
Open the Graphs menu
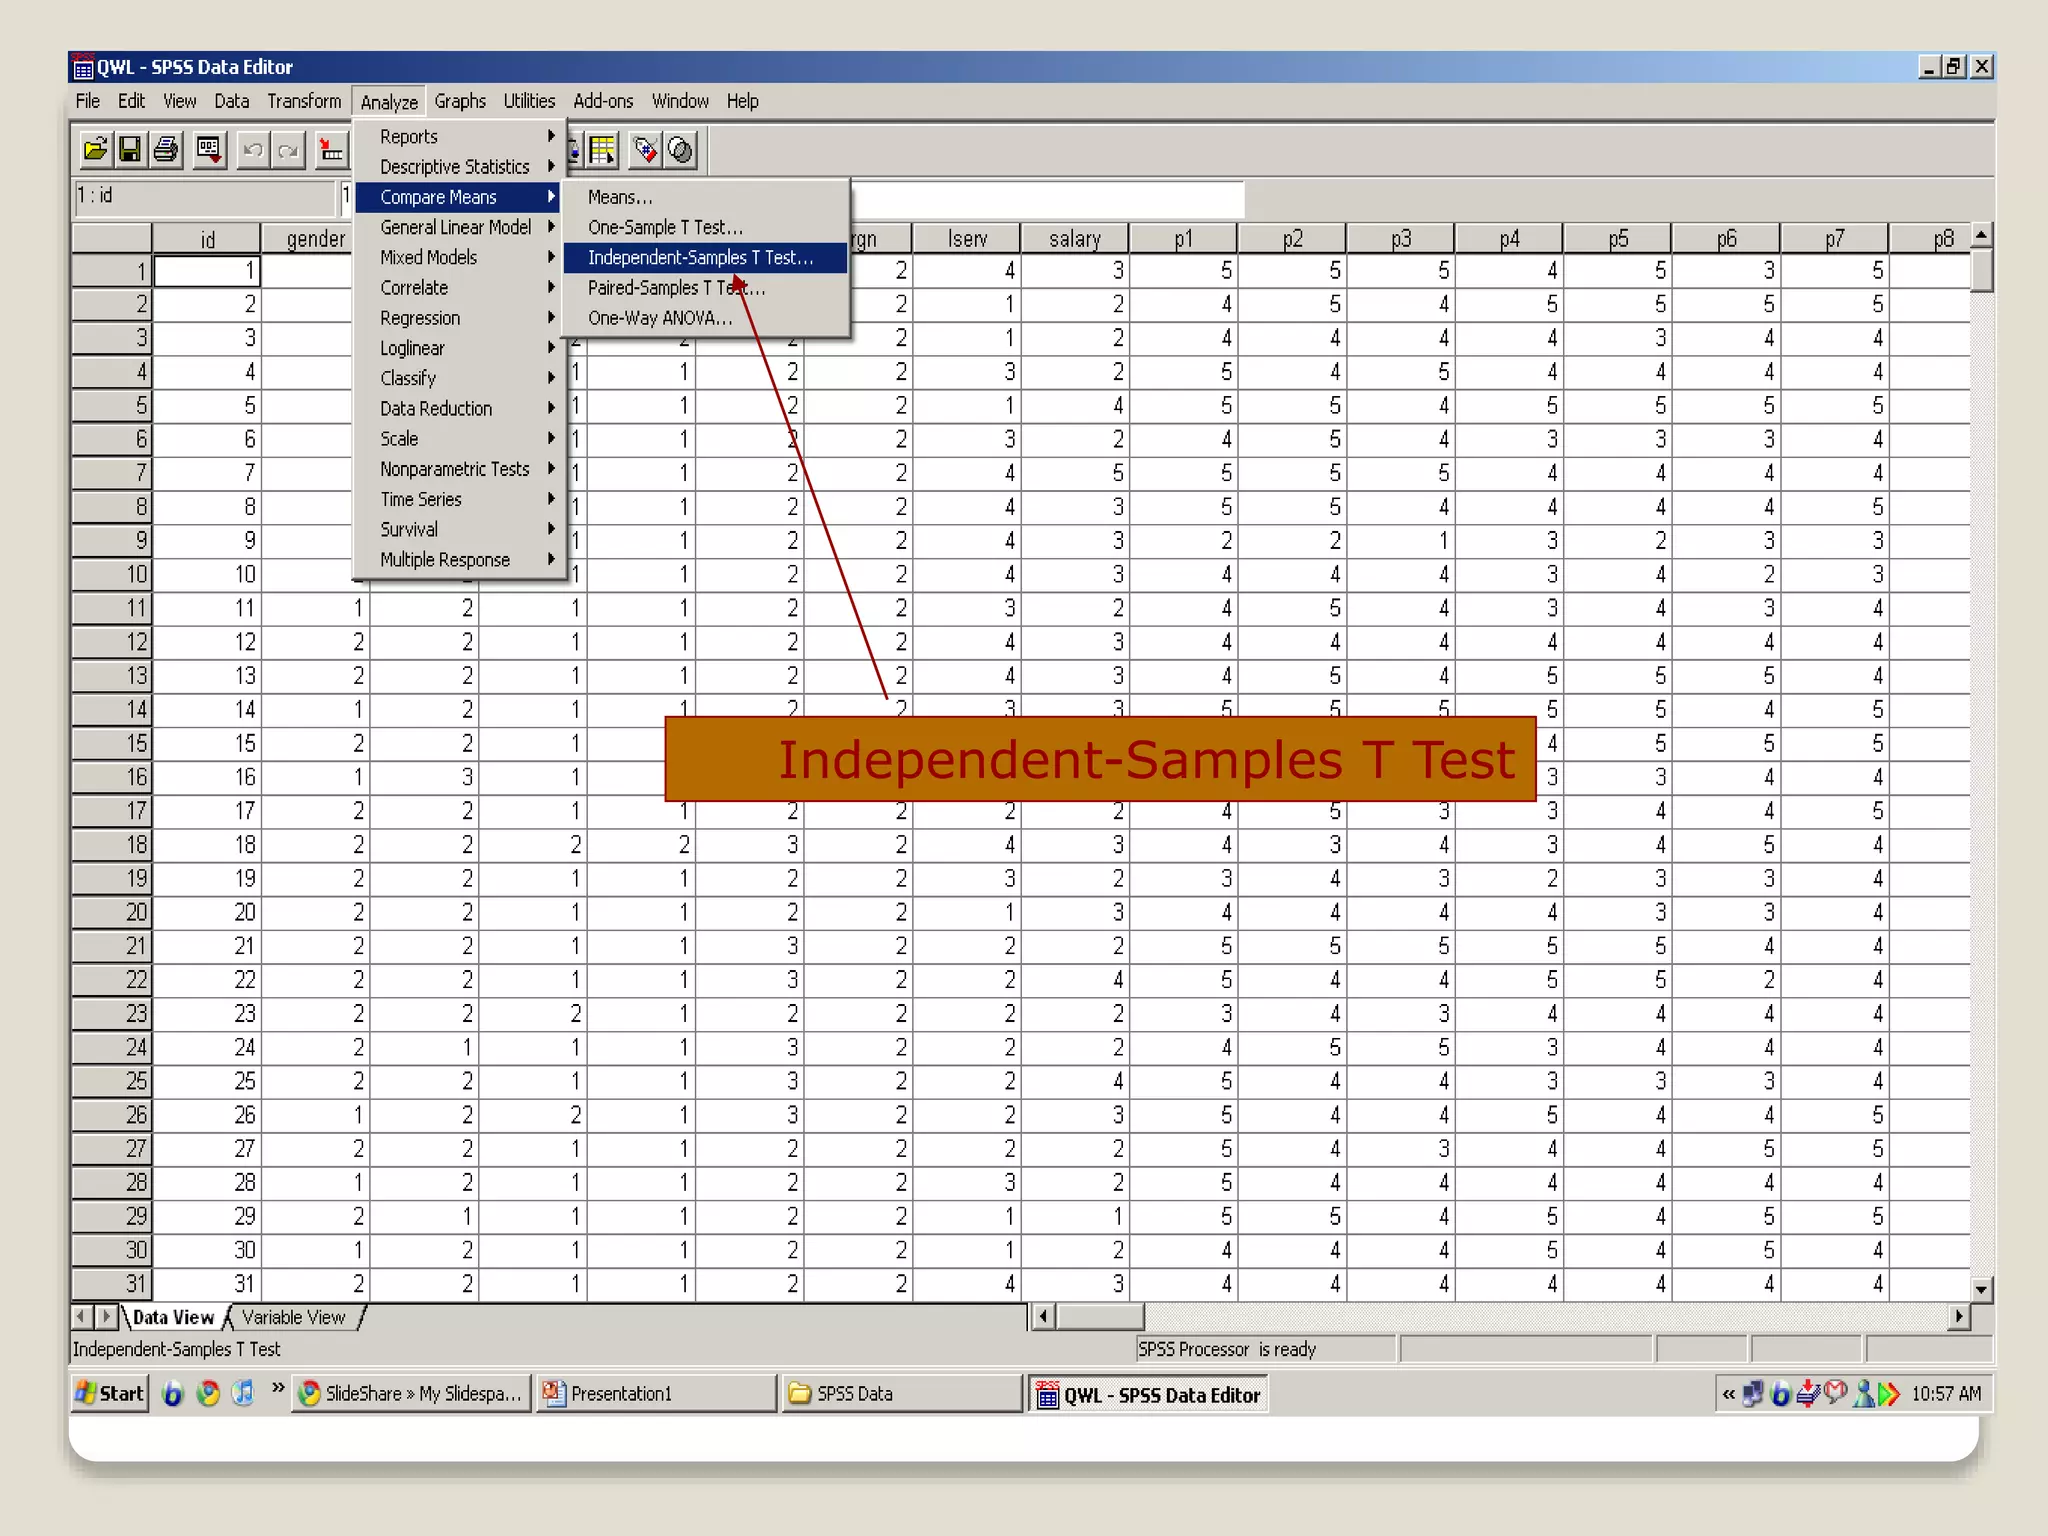coord(460,101)
